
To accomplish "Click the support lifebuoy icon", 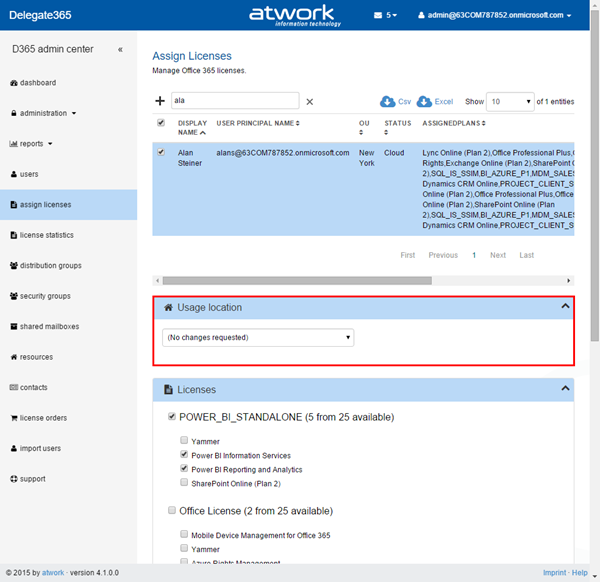I will pyautogui.click(x=14, y=479).
